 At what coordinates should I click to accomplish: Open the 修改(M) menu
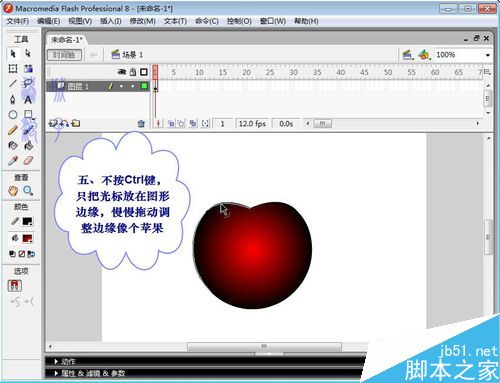[142, 21]
